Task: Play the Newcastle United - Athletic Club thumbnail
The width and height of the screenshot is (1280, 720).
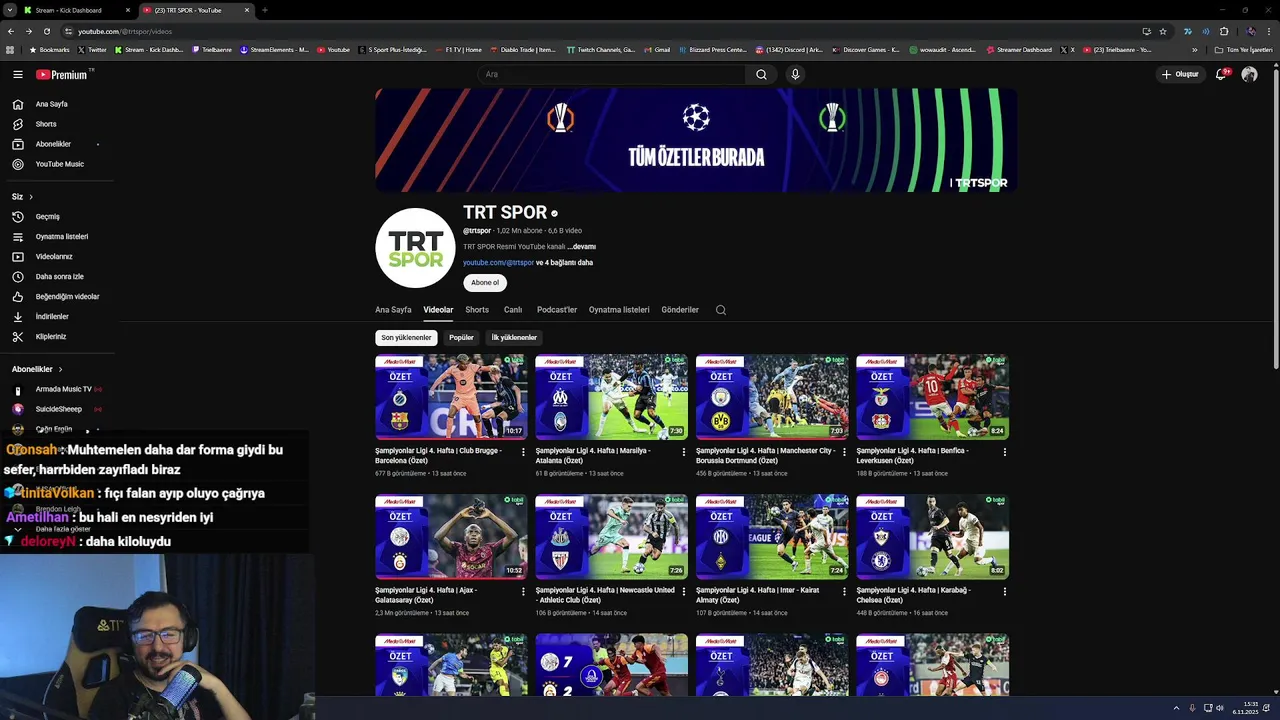Action: (611, 537)
